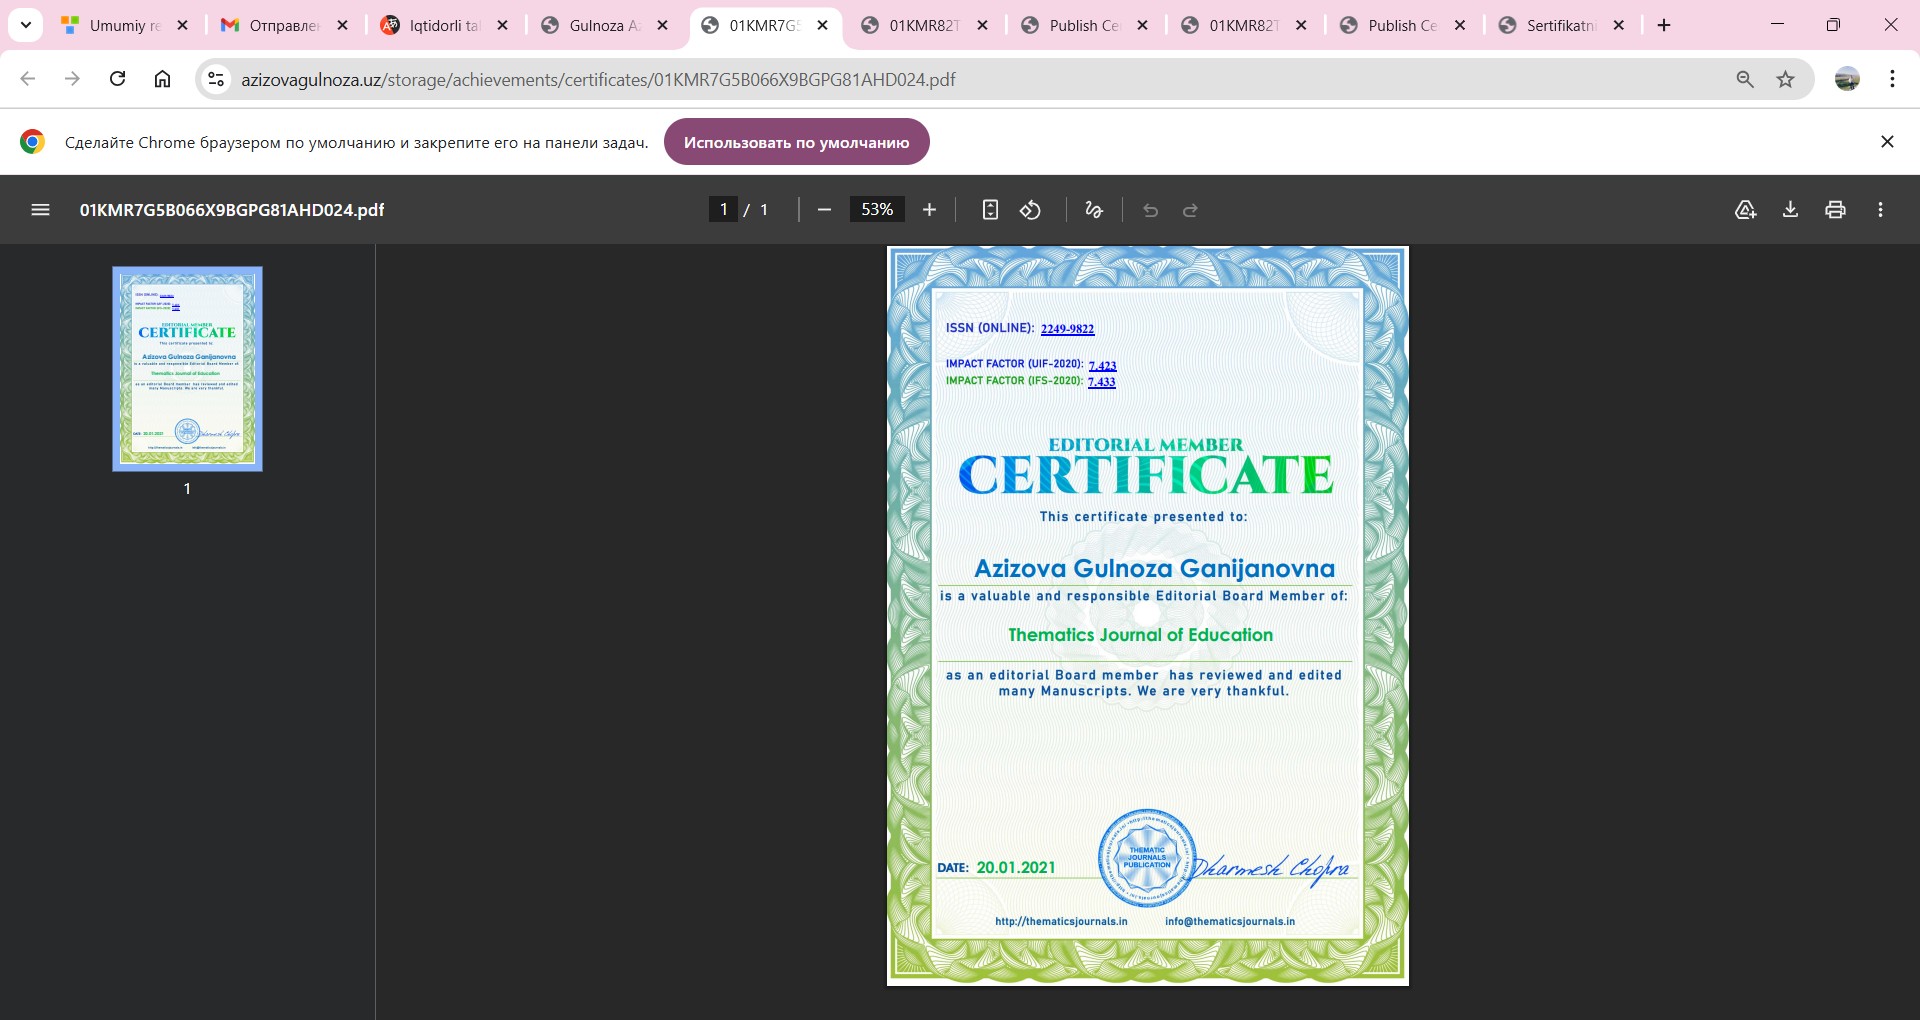This screenshot has width=1920, height=1020.
Task: Close the Sertifikatni tab
Action: 1619,25
